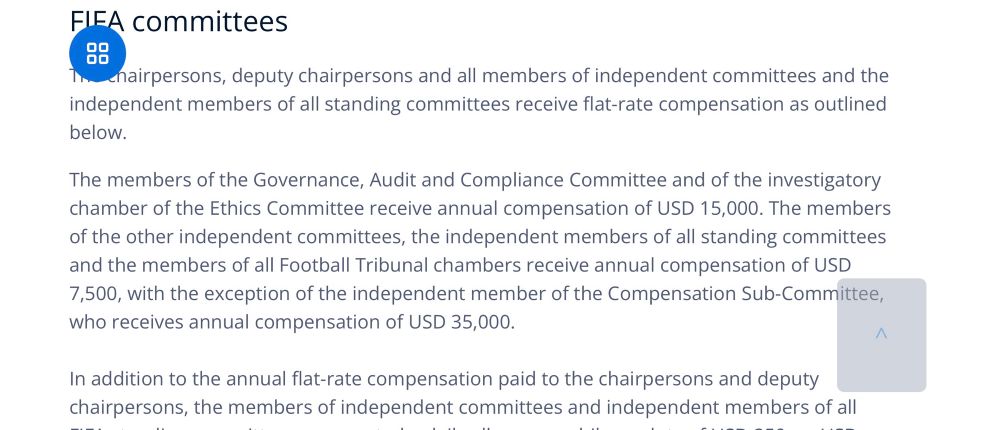This screenshot has width=1000, height=430.
Task: Click the word 'below.' ending first paragraph
Action: (98, 132)
